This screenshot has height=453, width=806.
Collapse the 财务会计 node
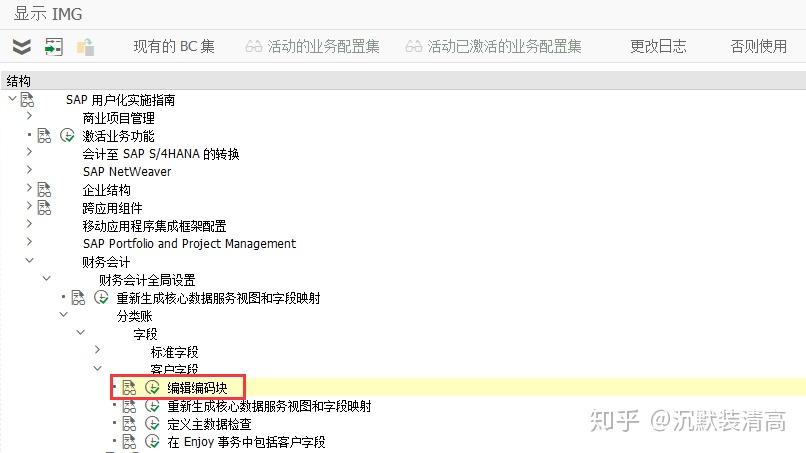[29, 261]
